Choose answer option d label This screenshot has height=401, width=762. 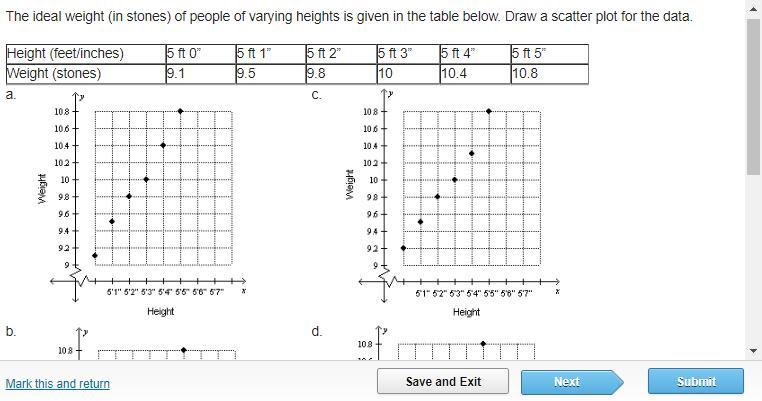coord(316,331)
